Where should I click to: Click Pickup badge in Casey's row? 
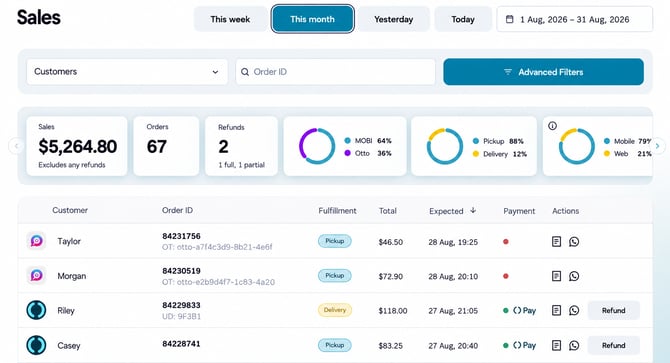335,345
